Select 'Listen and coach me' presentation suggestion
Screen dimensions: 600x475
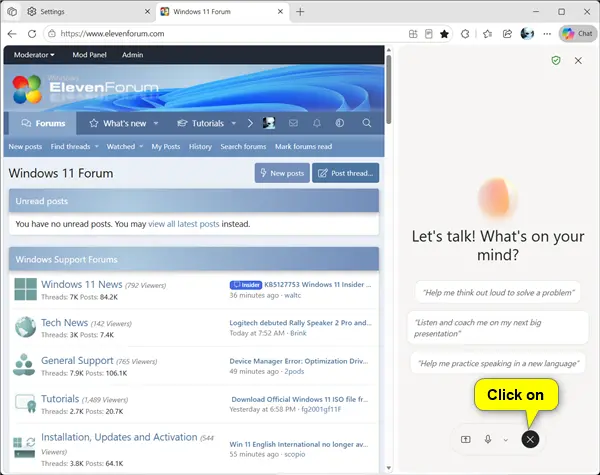(498, 328)
